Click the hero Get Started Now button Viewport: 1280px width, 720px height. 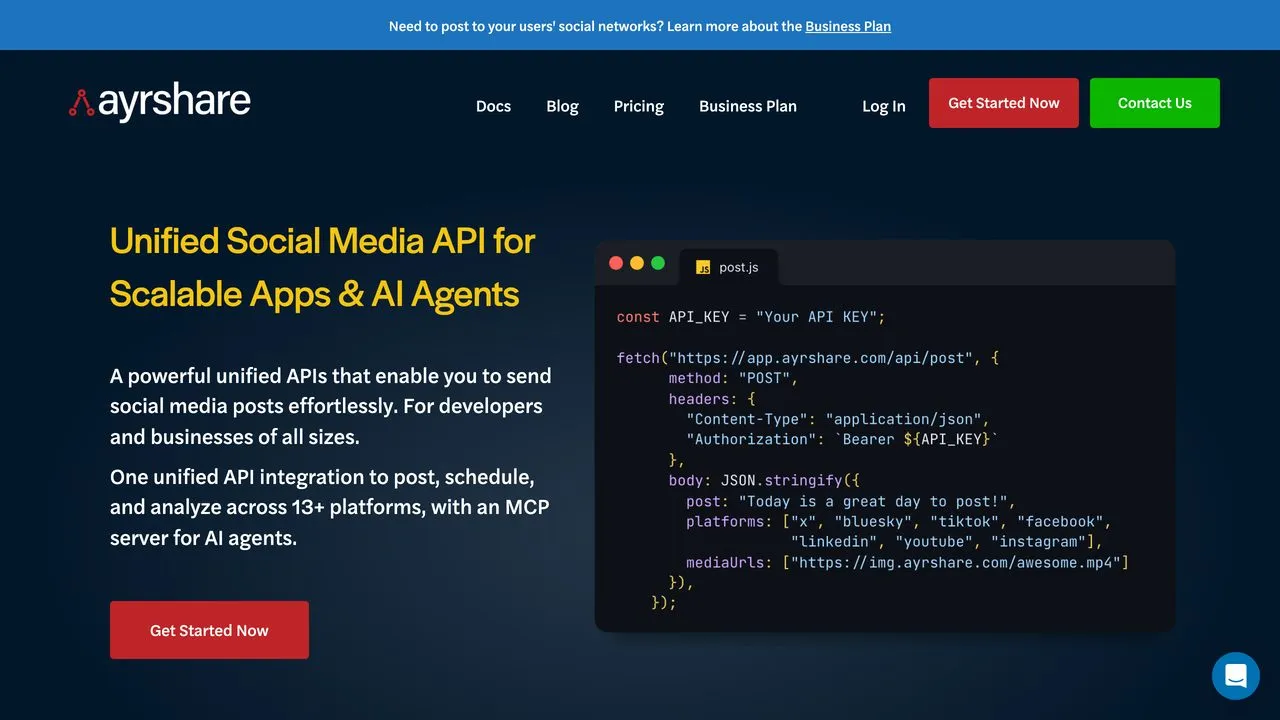pyautogui.click(x=209, y=630)
